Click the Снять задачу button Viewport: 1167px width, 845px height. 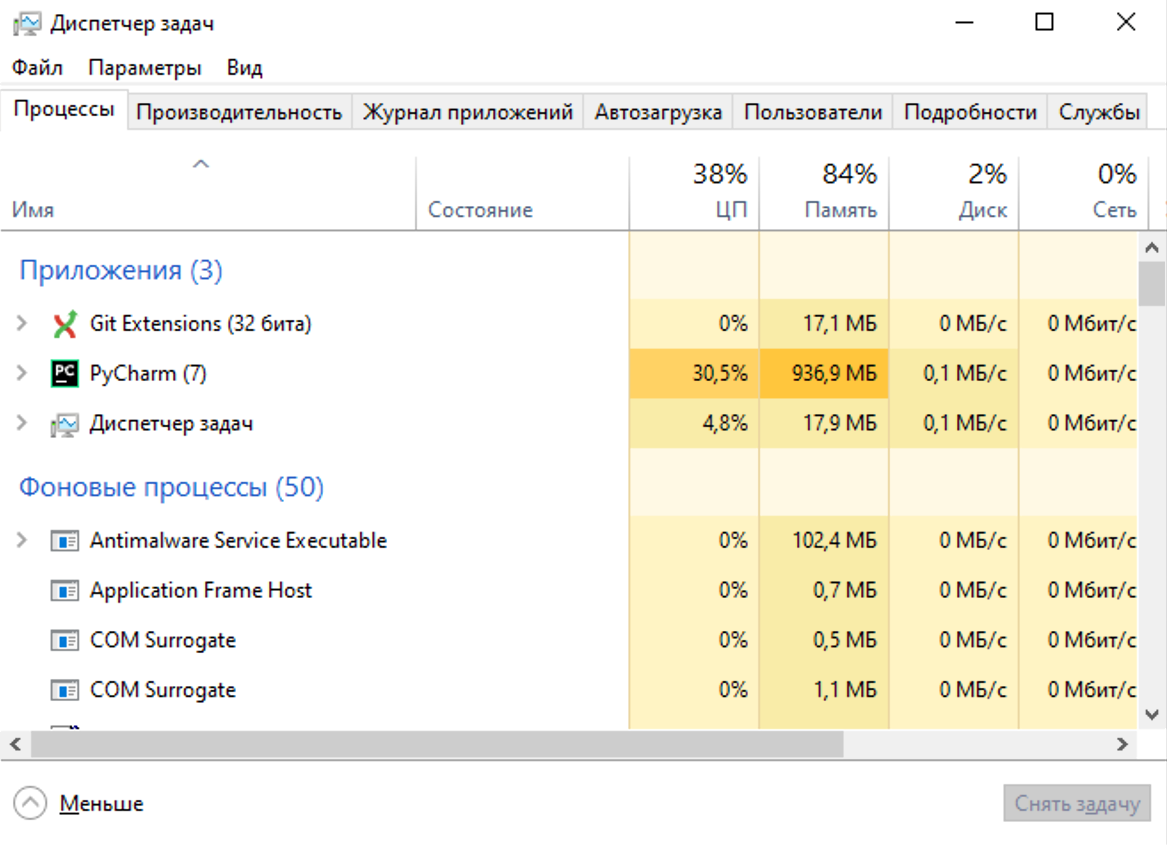point(1077,804)
